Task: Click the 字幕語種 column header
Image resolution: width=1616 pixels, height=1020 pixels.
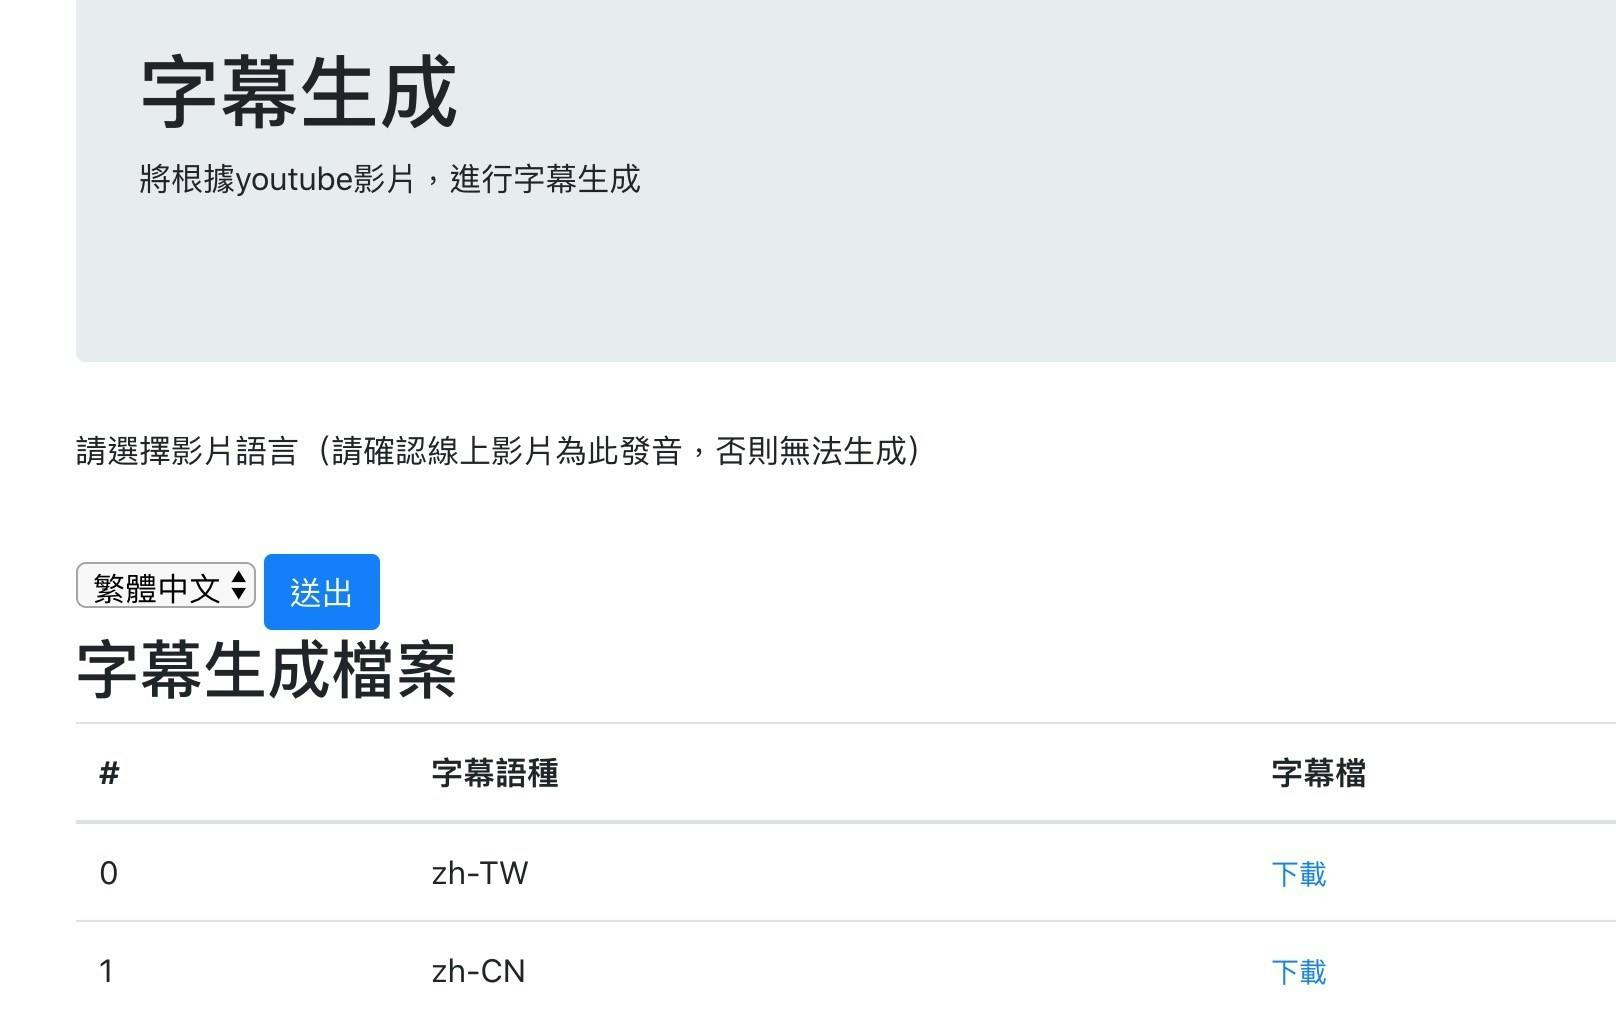Action: point(495,773)
